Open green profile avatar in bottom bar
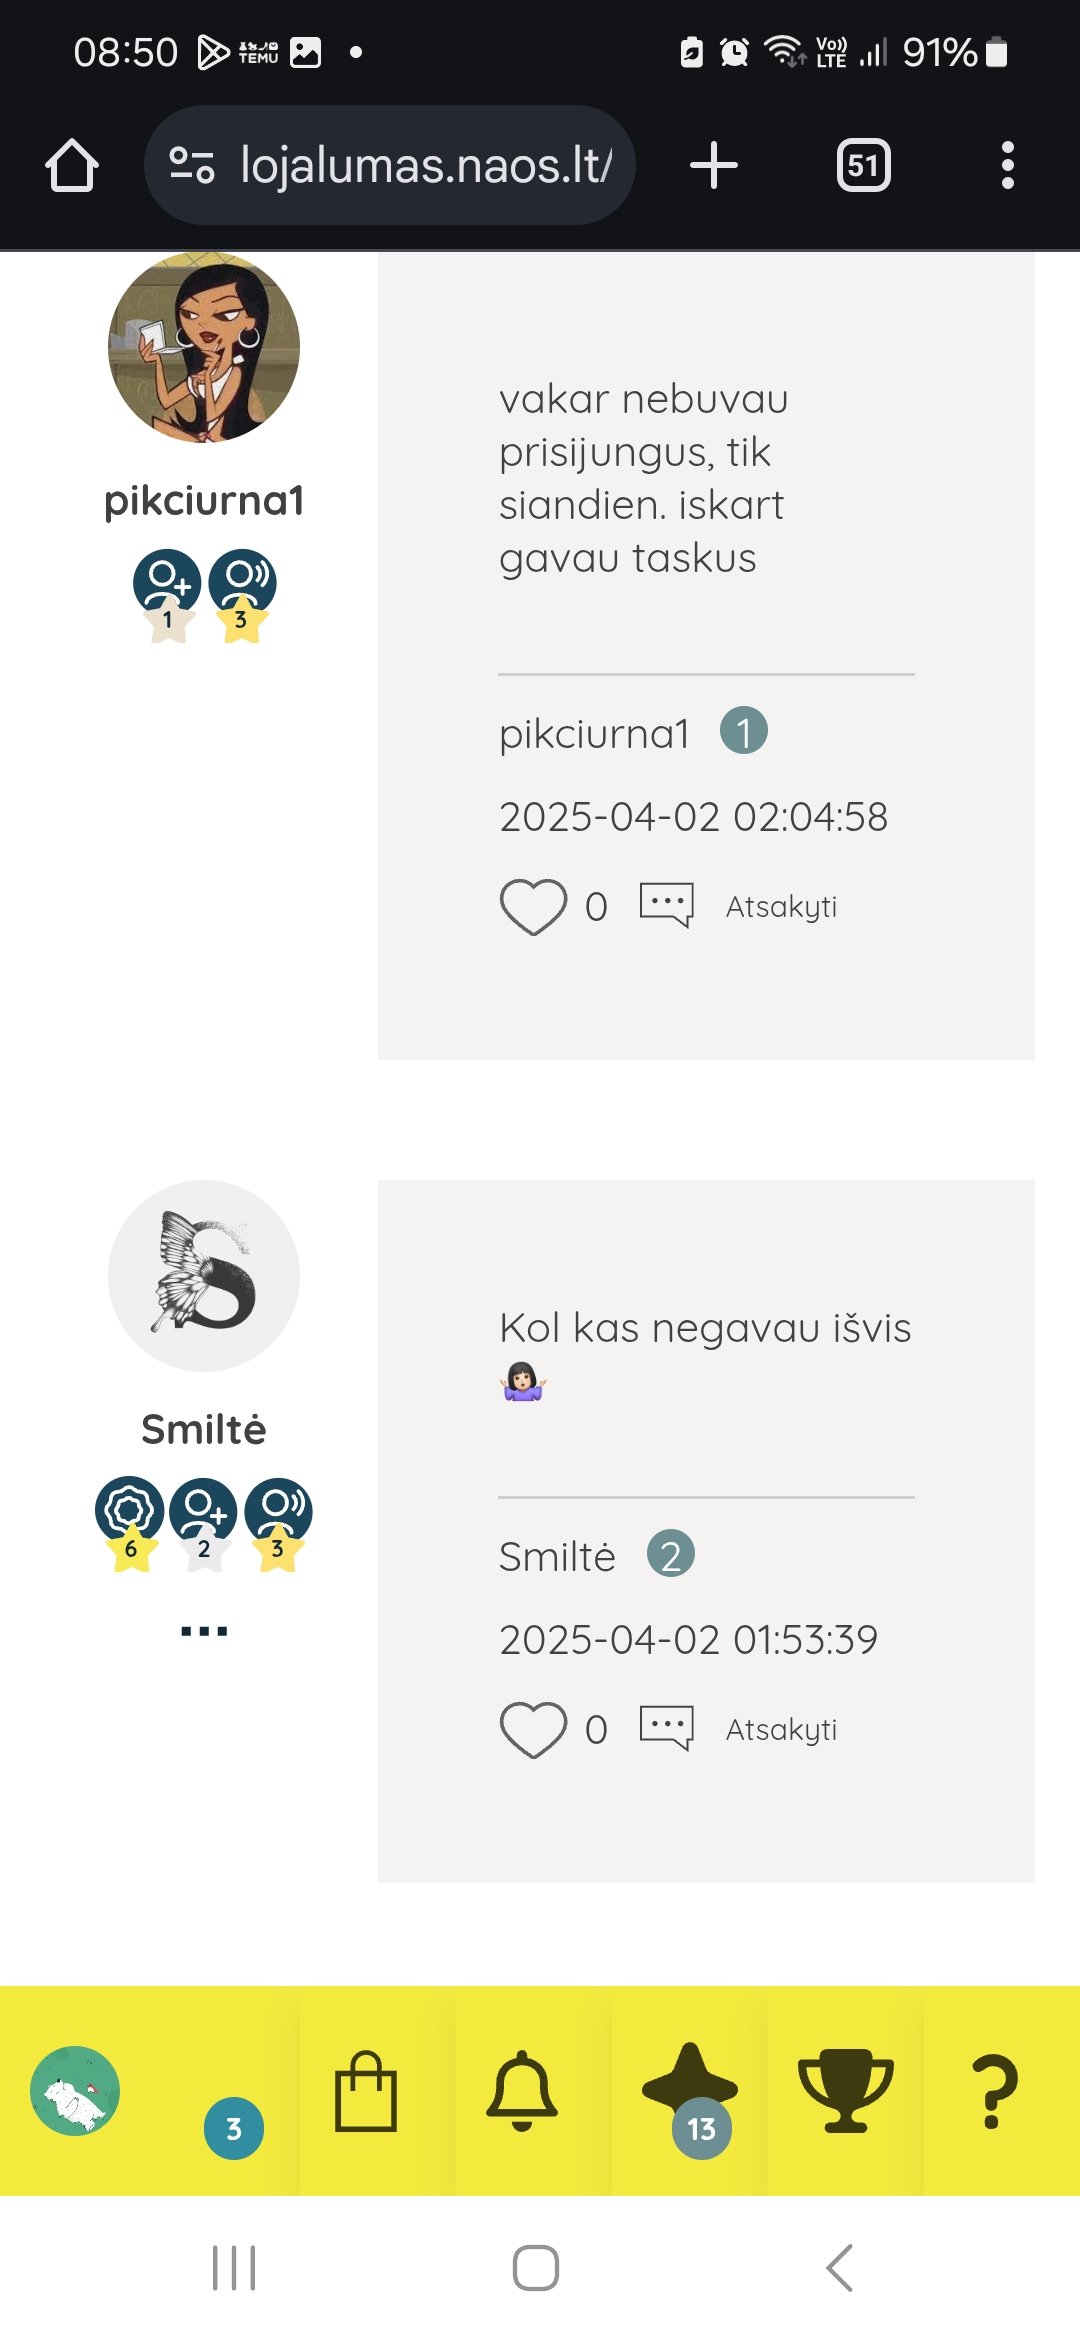 tap(75, 2090)
